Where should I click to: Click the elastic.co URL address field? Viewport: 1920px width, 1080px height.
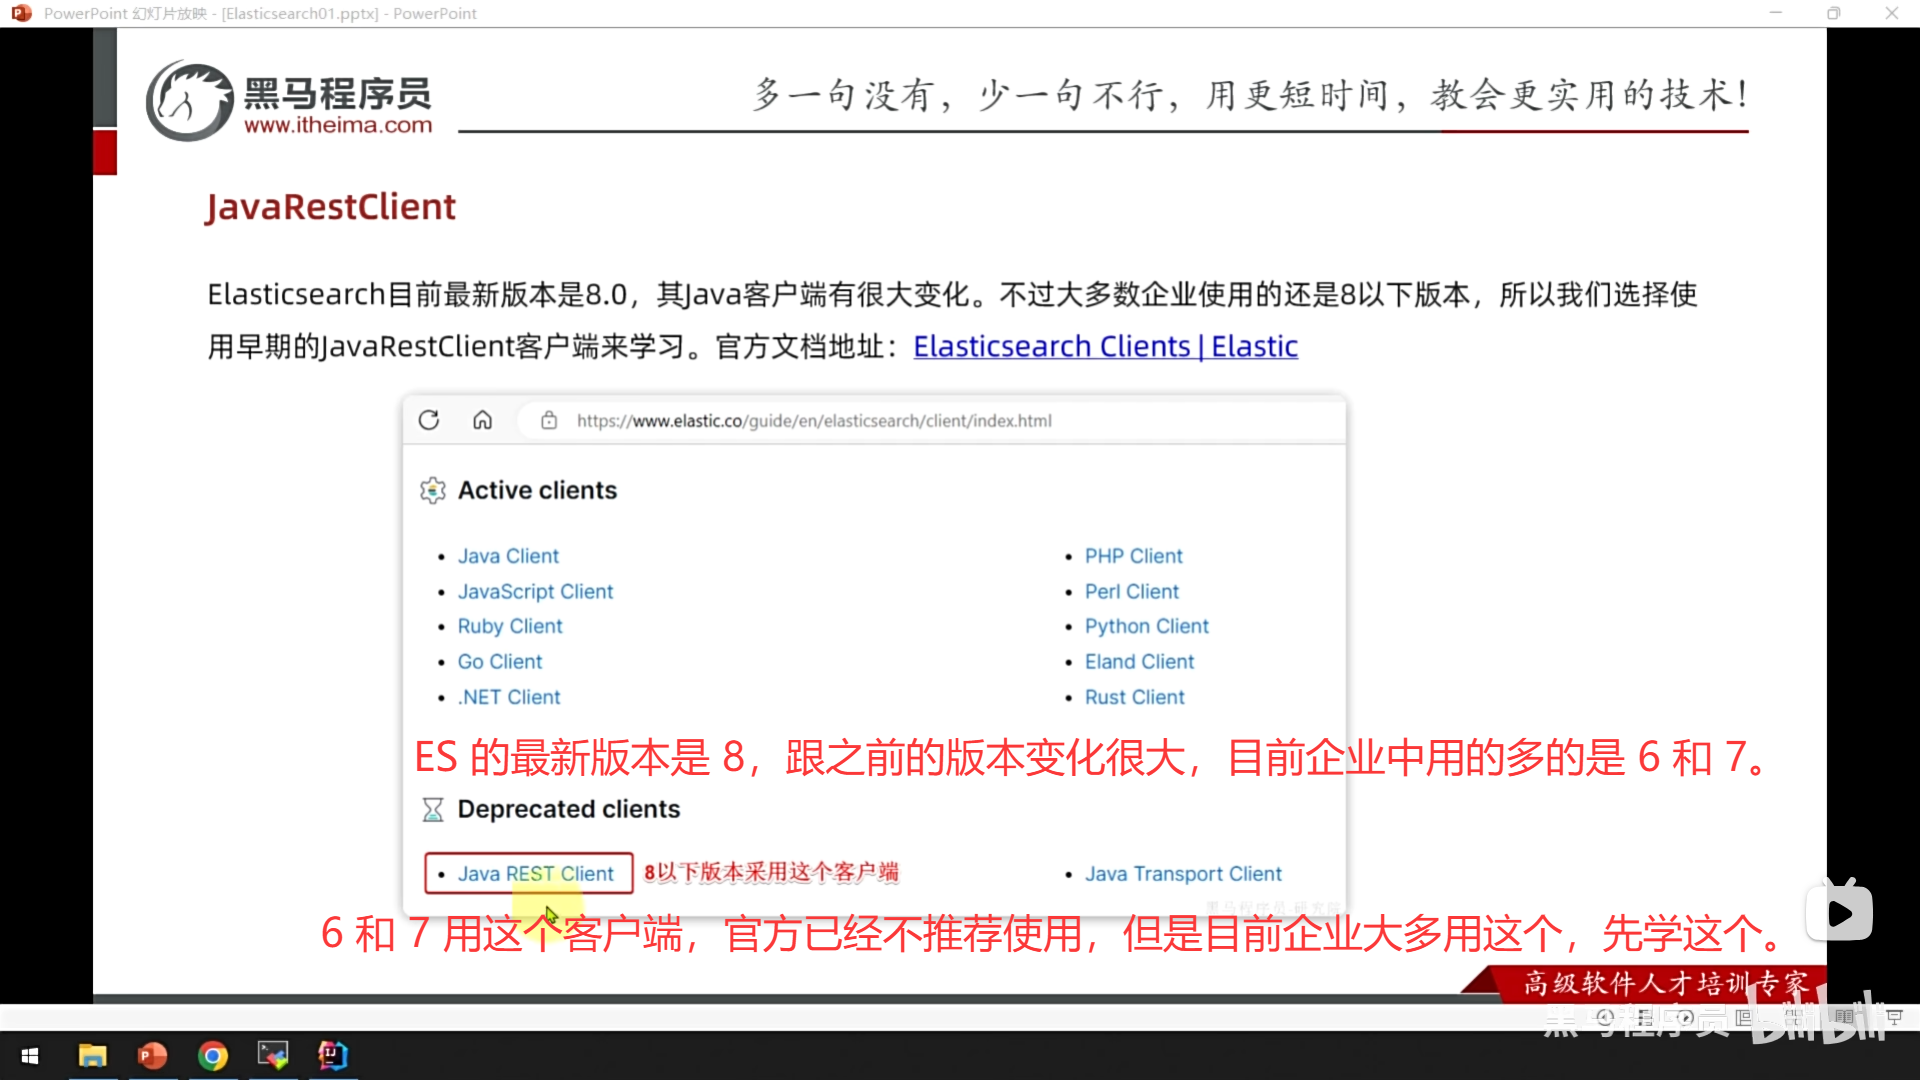coord(814,421)
